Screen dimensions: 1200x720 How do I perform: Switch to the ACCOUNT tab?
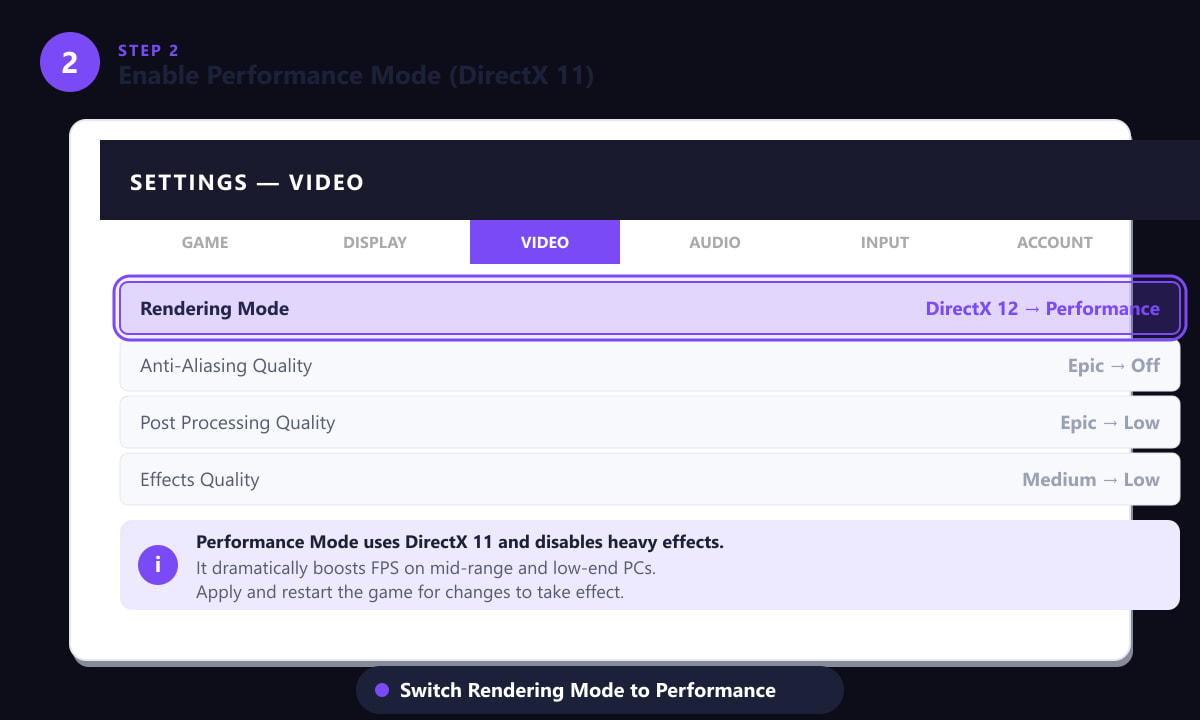[x=1055, y=242]
